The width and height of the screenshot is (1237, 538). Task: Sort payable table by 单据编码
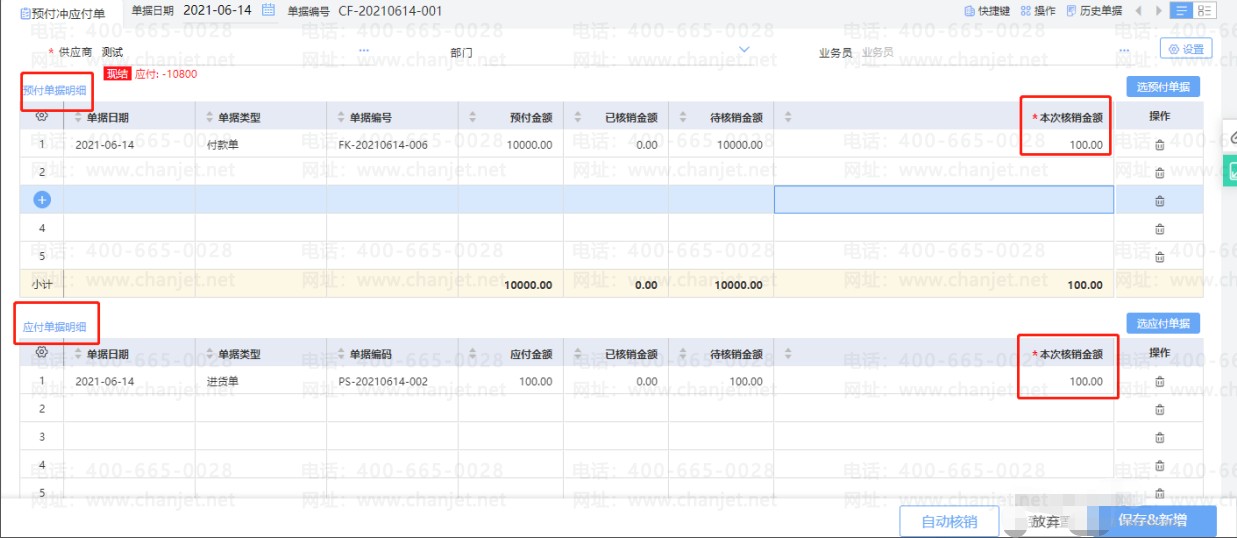click(x=341, y=354)
